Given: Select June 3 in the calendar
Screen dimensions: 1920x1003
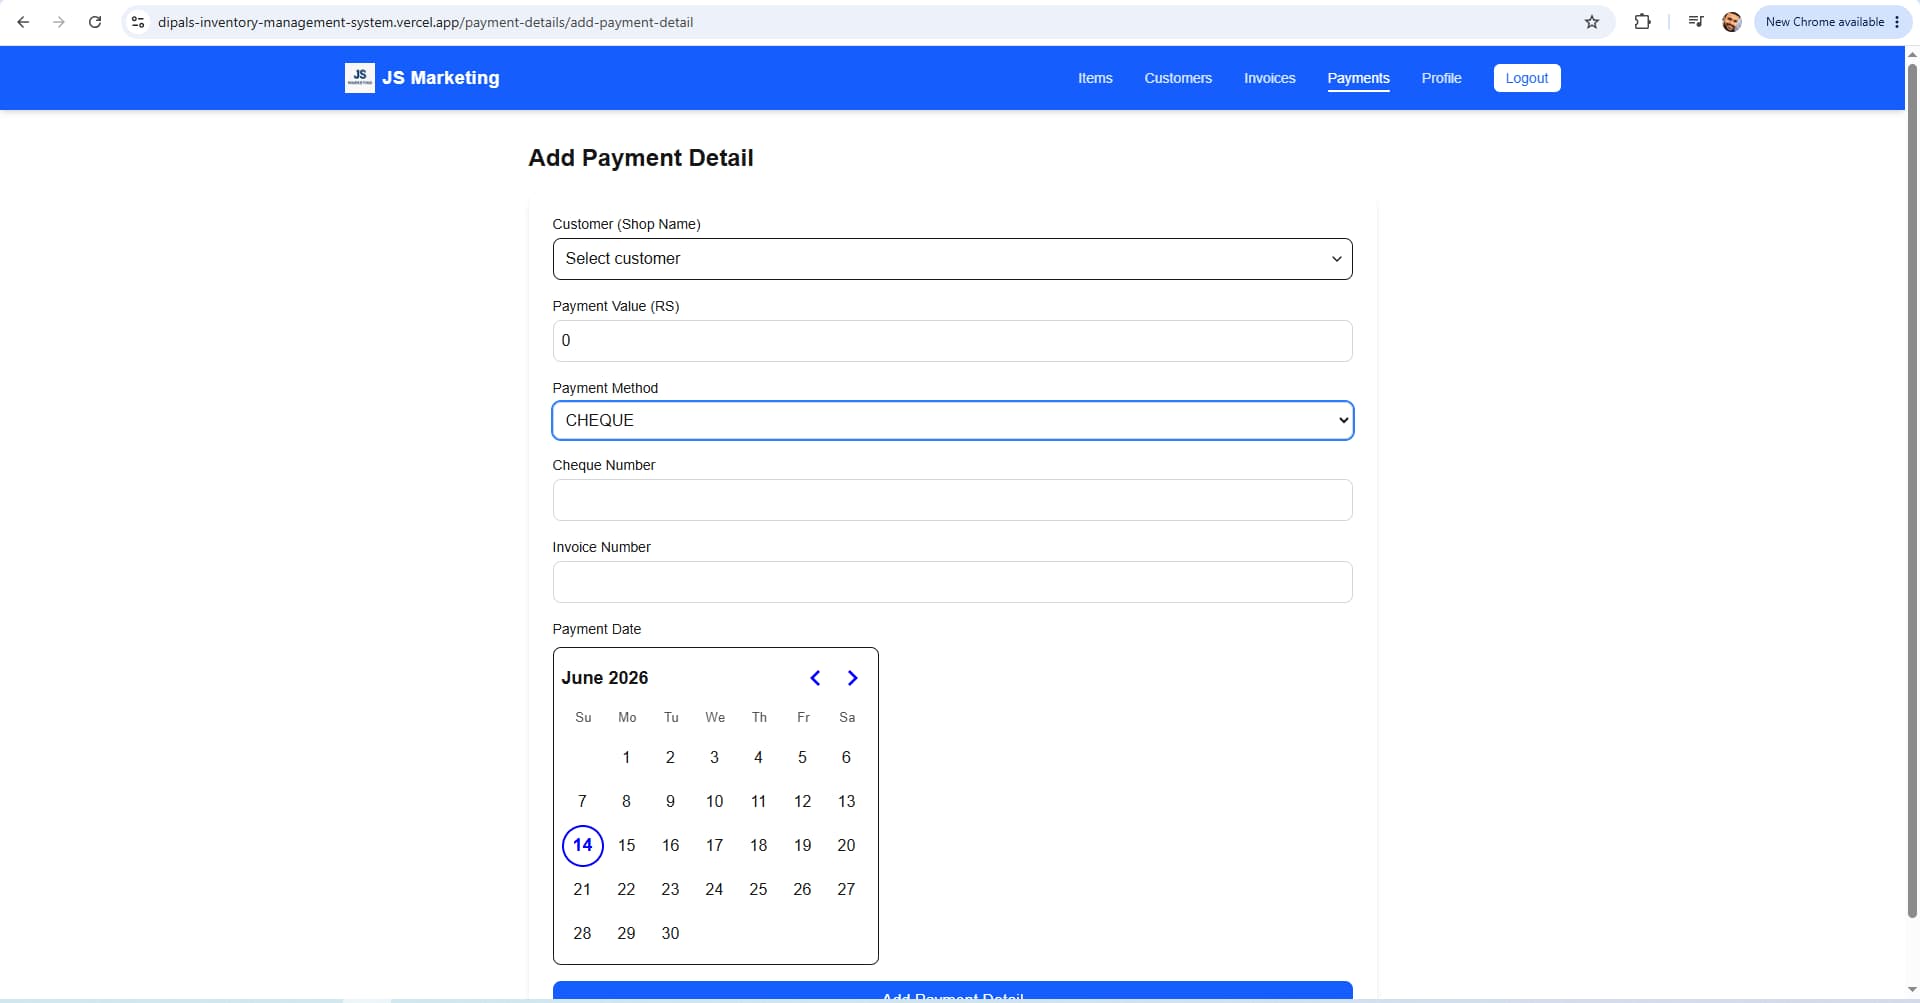Looking at the screenshot, I should 714,758.
